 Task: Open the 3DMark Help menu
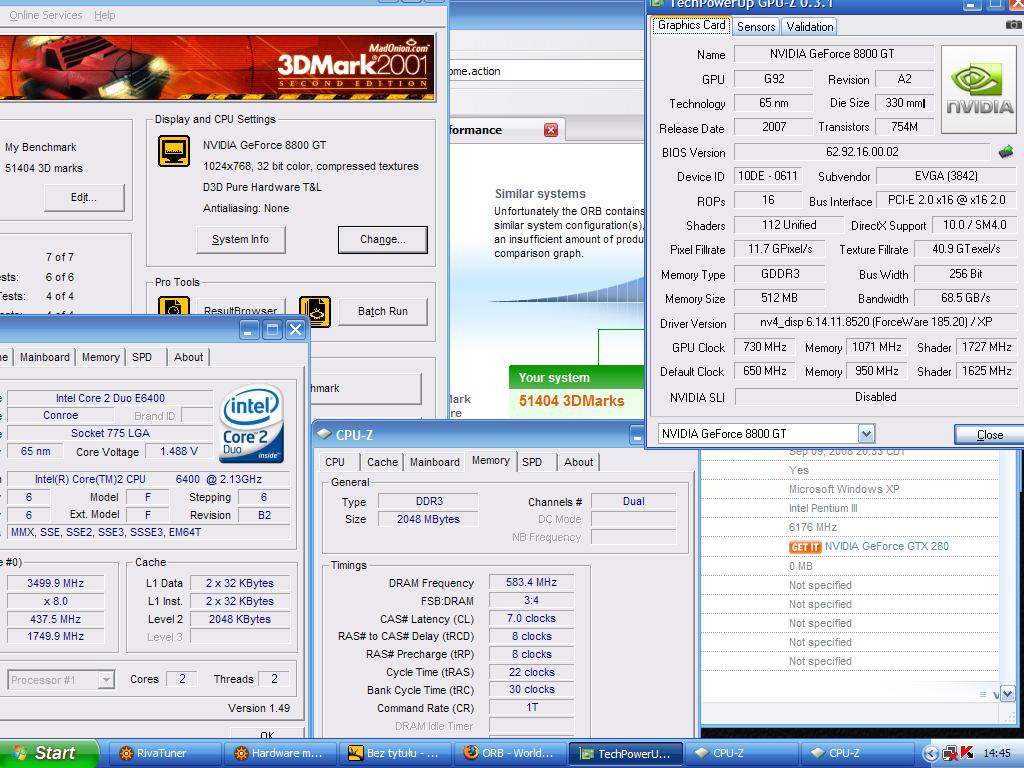pyautogui.click(x=104, y=15)
